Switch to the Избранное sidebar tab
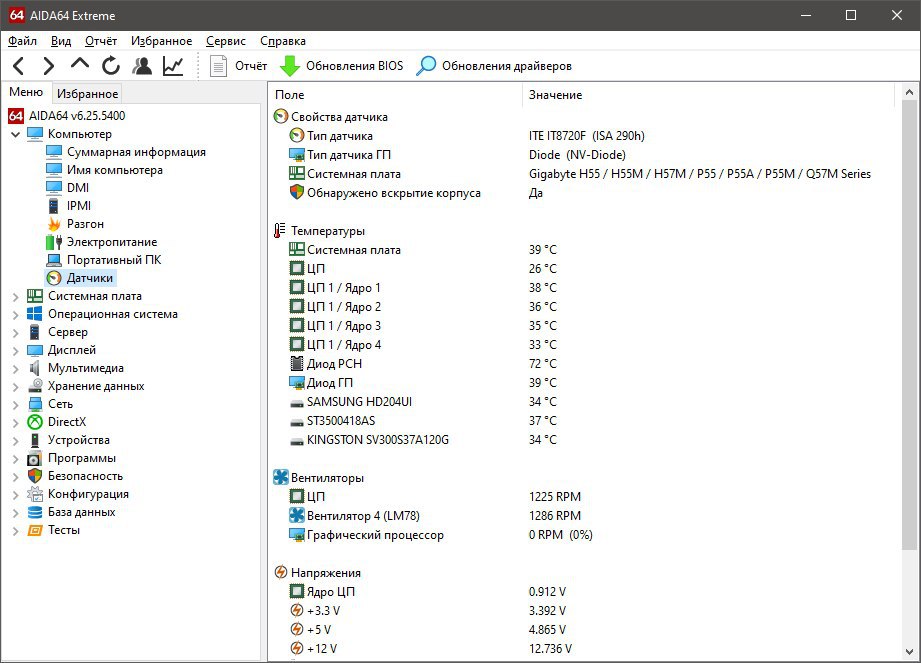The width and height of the screenshot is (921, 663). pos(88,93)
